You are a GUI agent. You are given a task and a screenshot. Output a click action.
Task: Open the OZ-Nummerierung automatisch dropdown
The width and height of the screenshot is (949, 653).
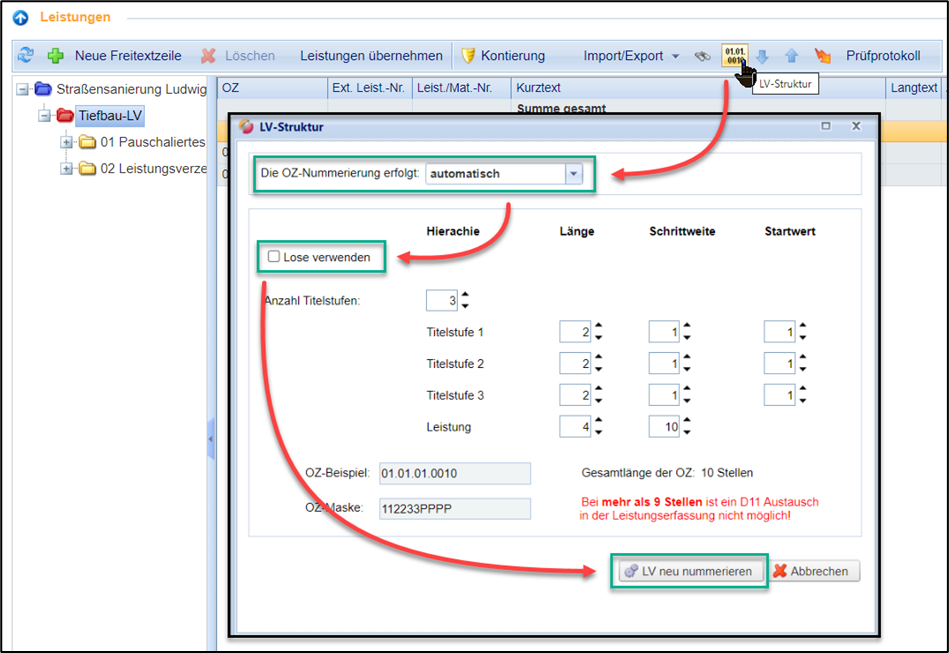click(574, 173)
